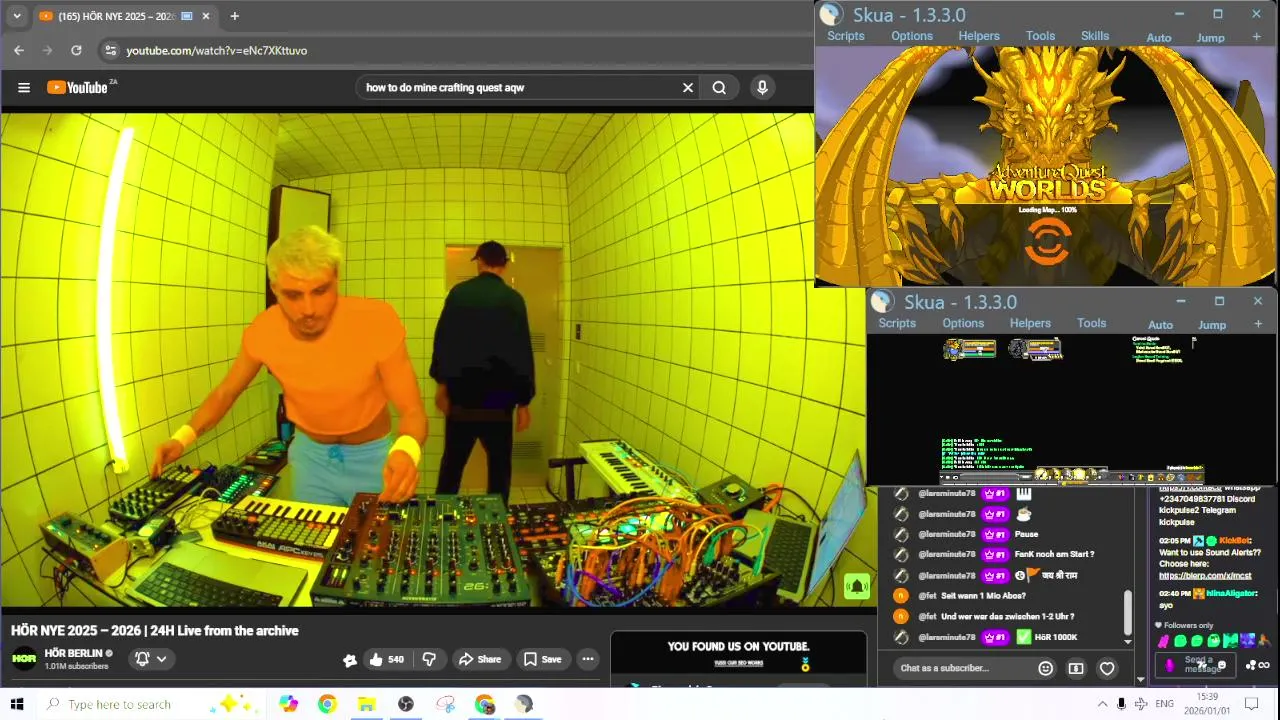Go to the YouTube home logo
This screenshot has width=1280, height=720.
point(80,87)
